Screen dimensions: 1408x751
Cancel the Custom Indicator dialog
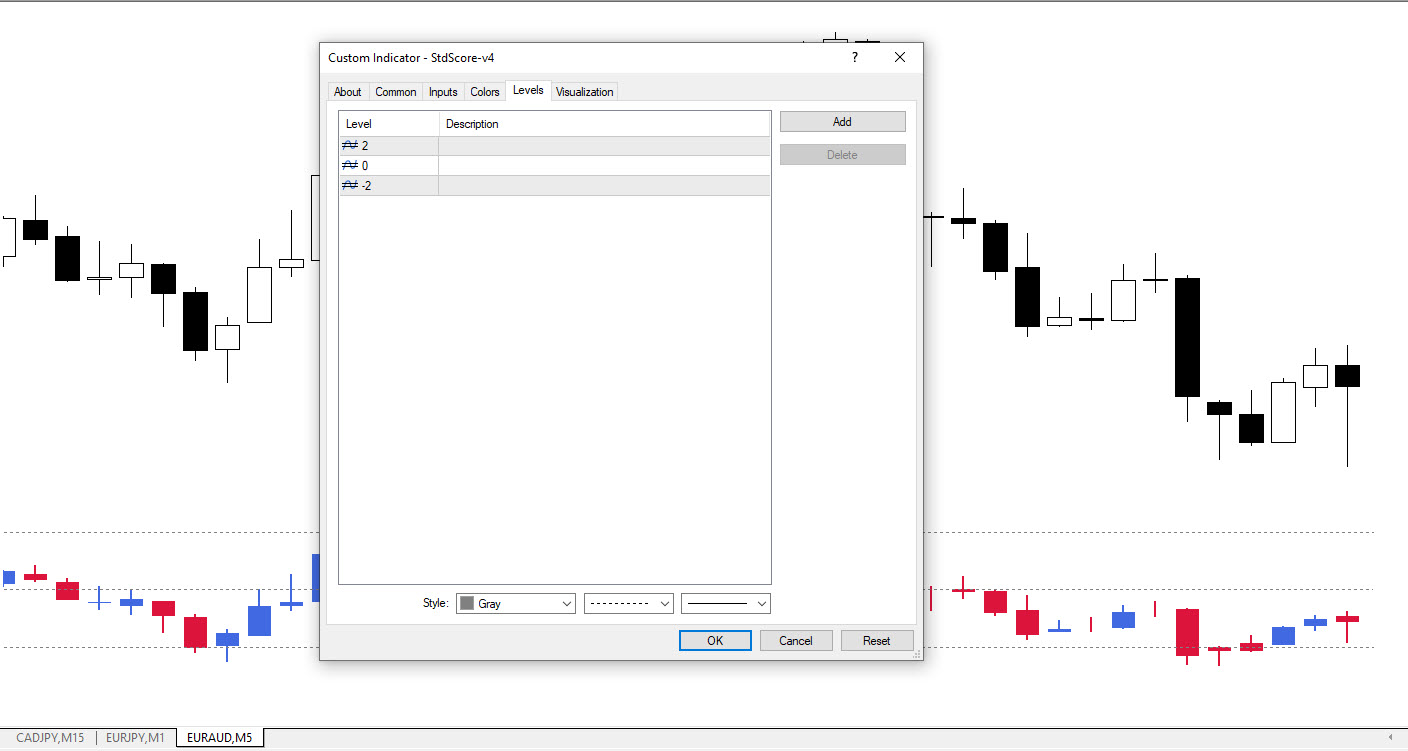coord(796,641)
